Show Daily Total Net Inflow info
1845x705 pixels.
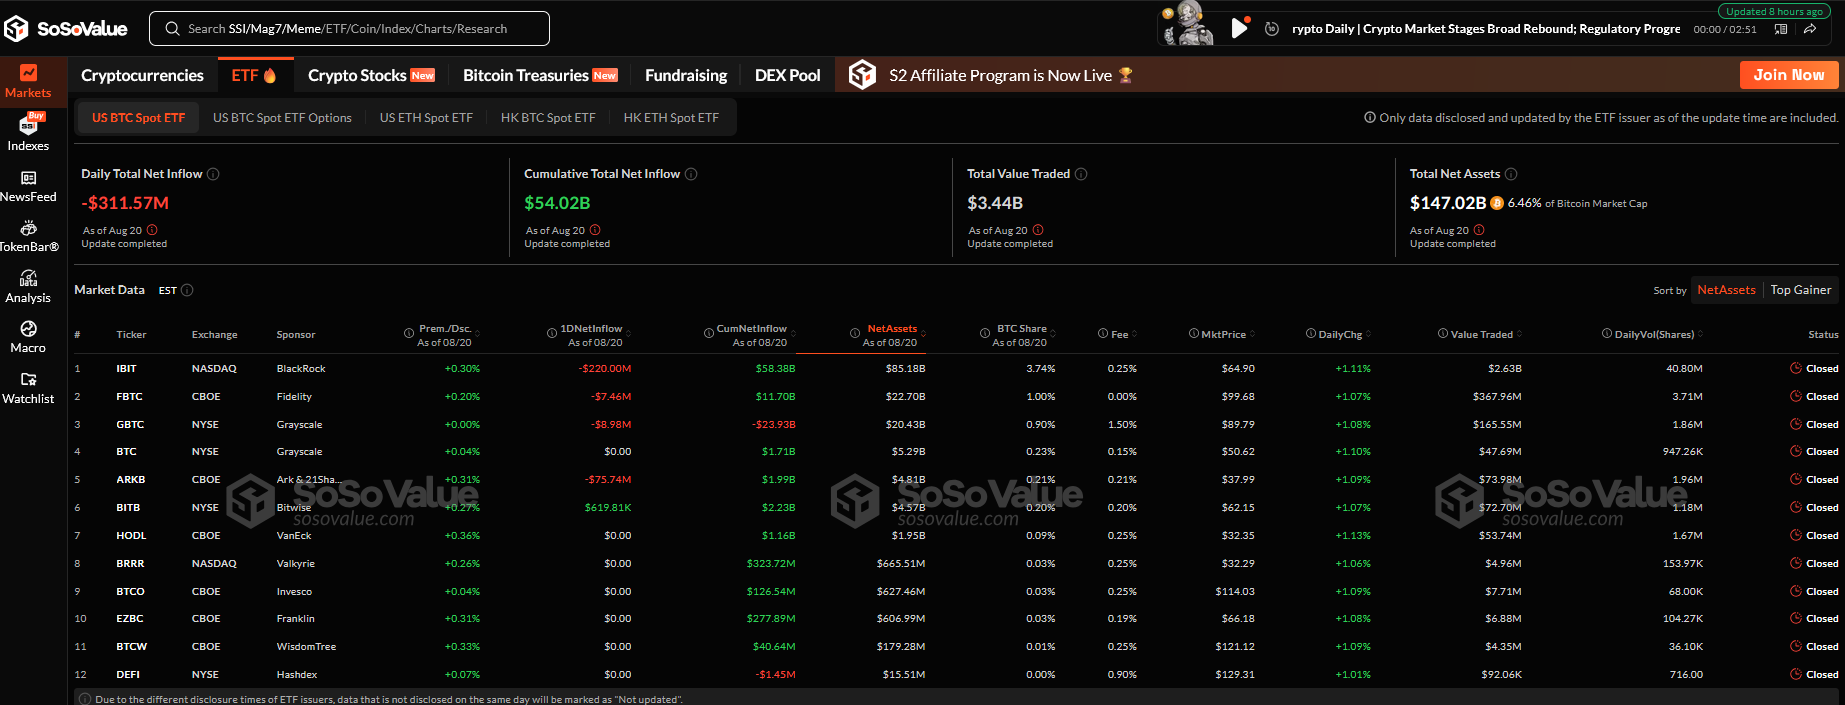[x=213, y=174]
